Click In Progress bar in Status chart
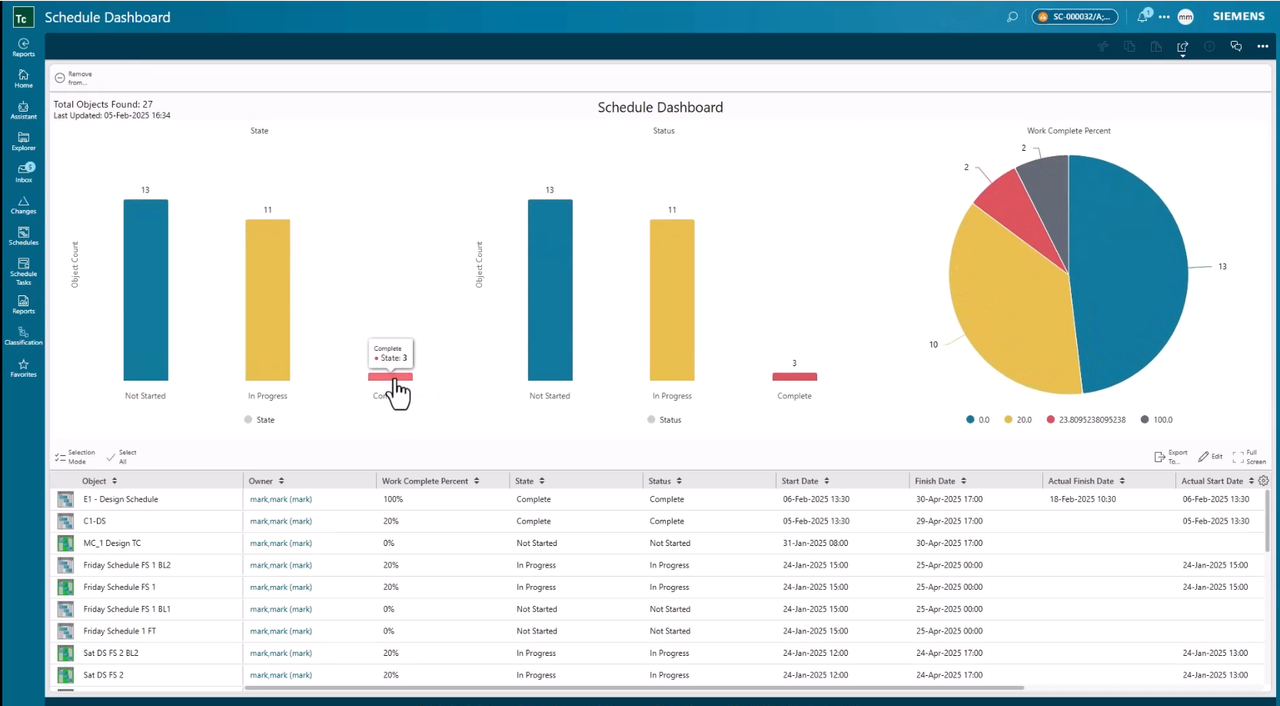 click(x=672, y=300)
